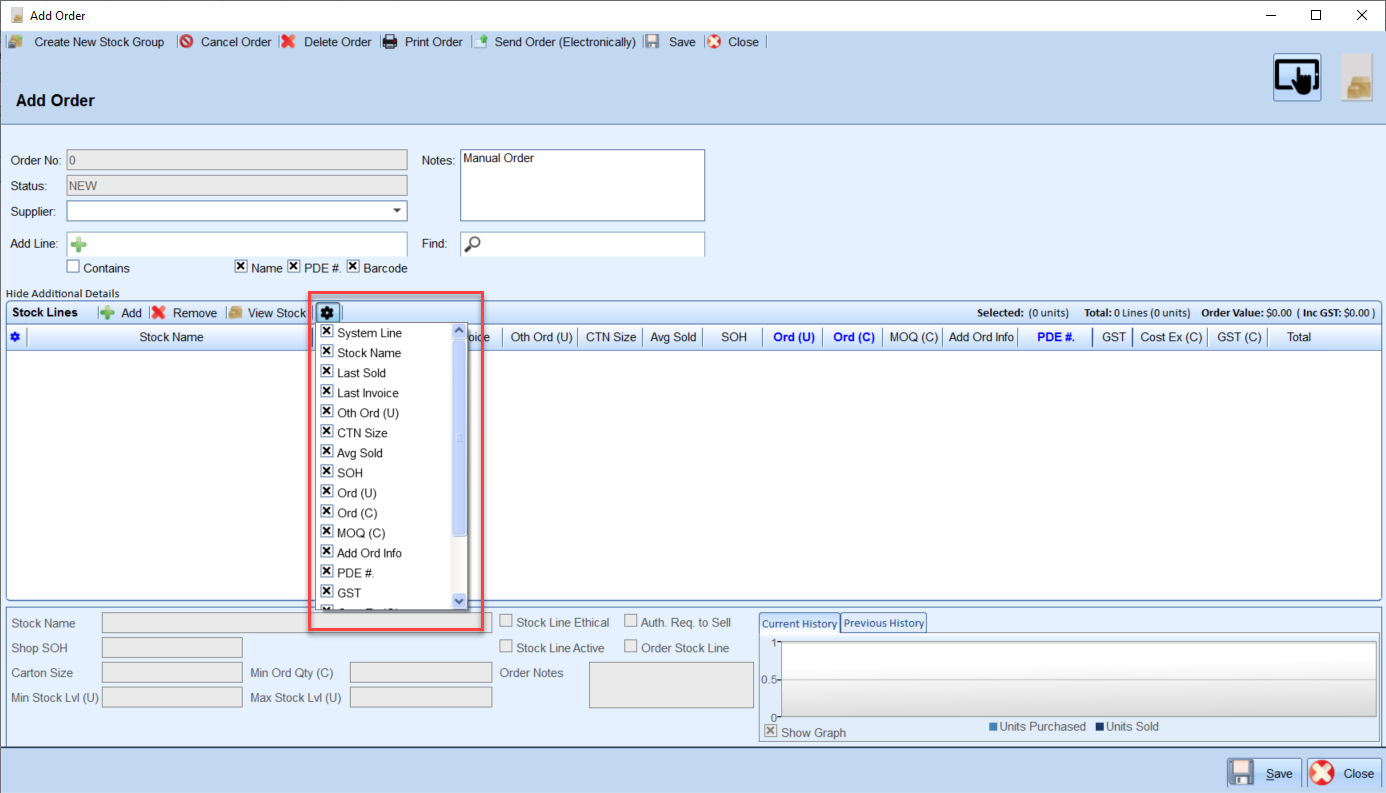Click the Ord (U) column header
This screenshot has width=1386, height=793.
pos(794,337)
